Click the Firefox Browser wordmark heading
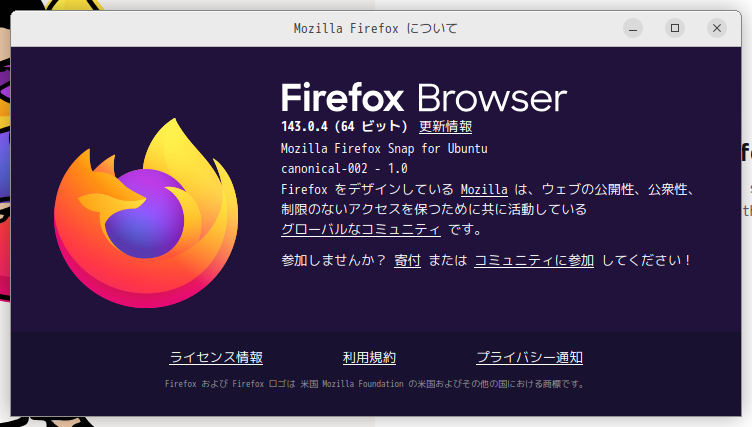The height and width of the screenshot is (427, 752). coord(424,98)
